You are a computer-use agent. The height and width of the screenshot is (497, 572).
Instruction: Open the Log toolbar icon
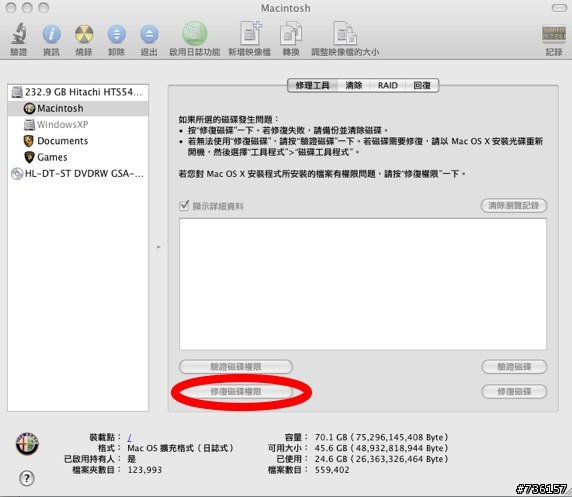(554, 34)
